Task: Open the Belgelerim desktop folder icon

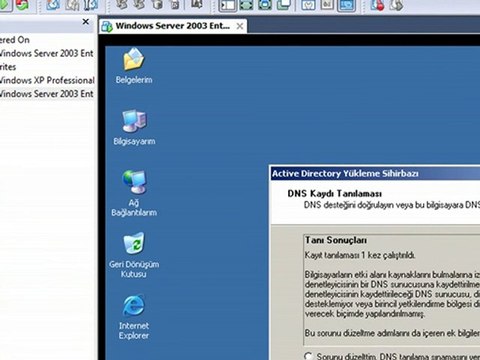Action: point(134,66)
